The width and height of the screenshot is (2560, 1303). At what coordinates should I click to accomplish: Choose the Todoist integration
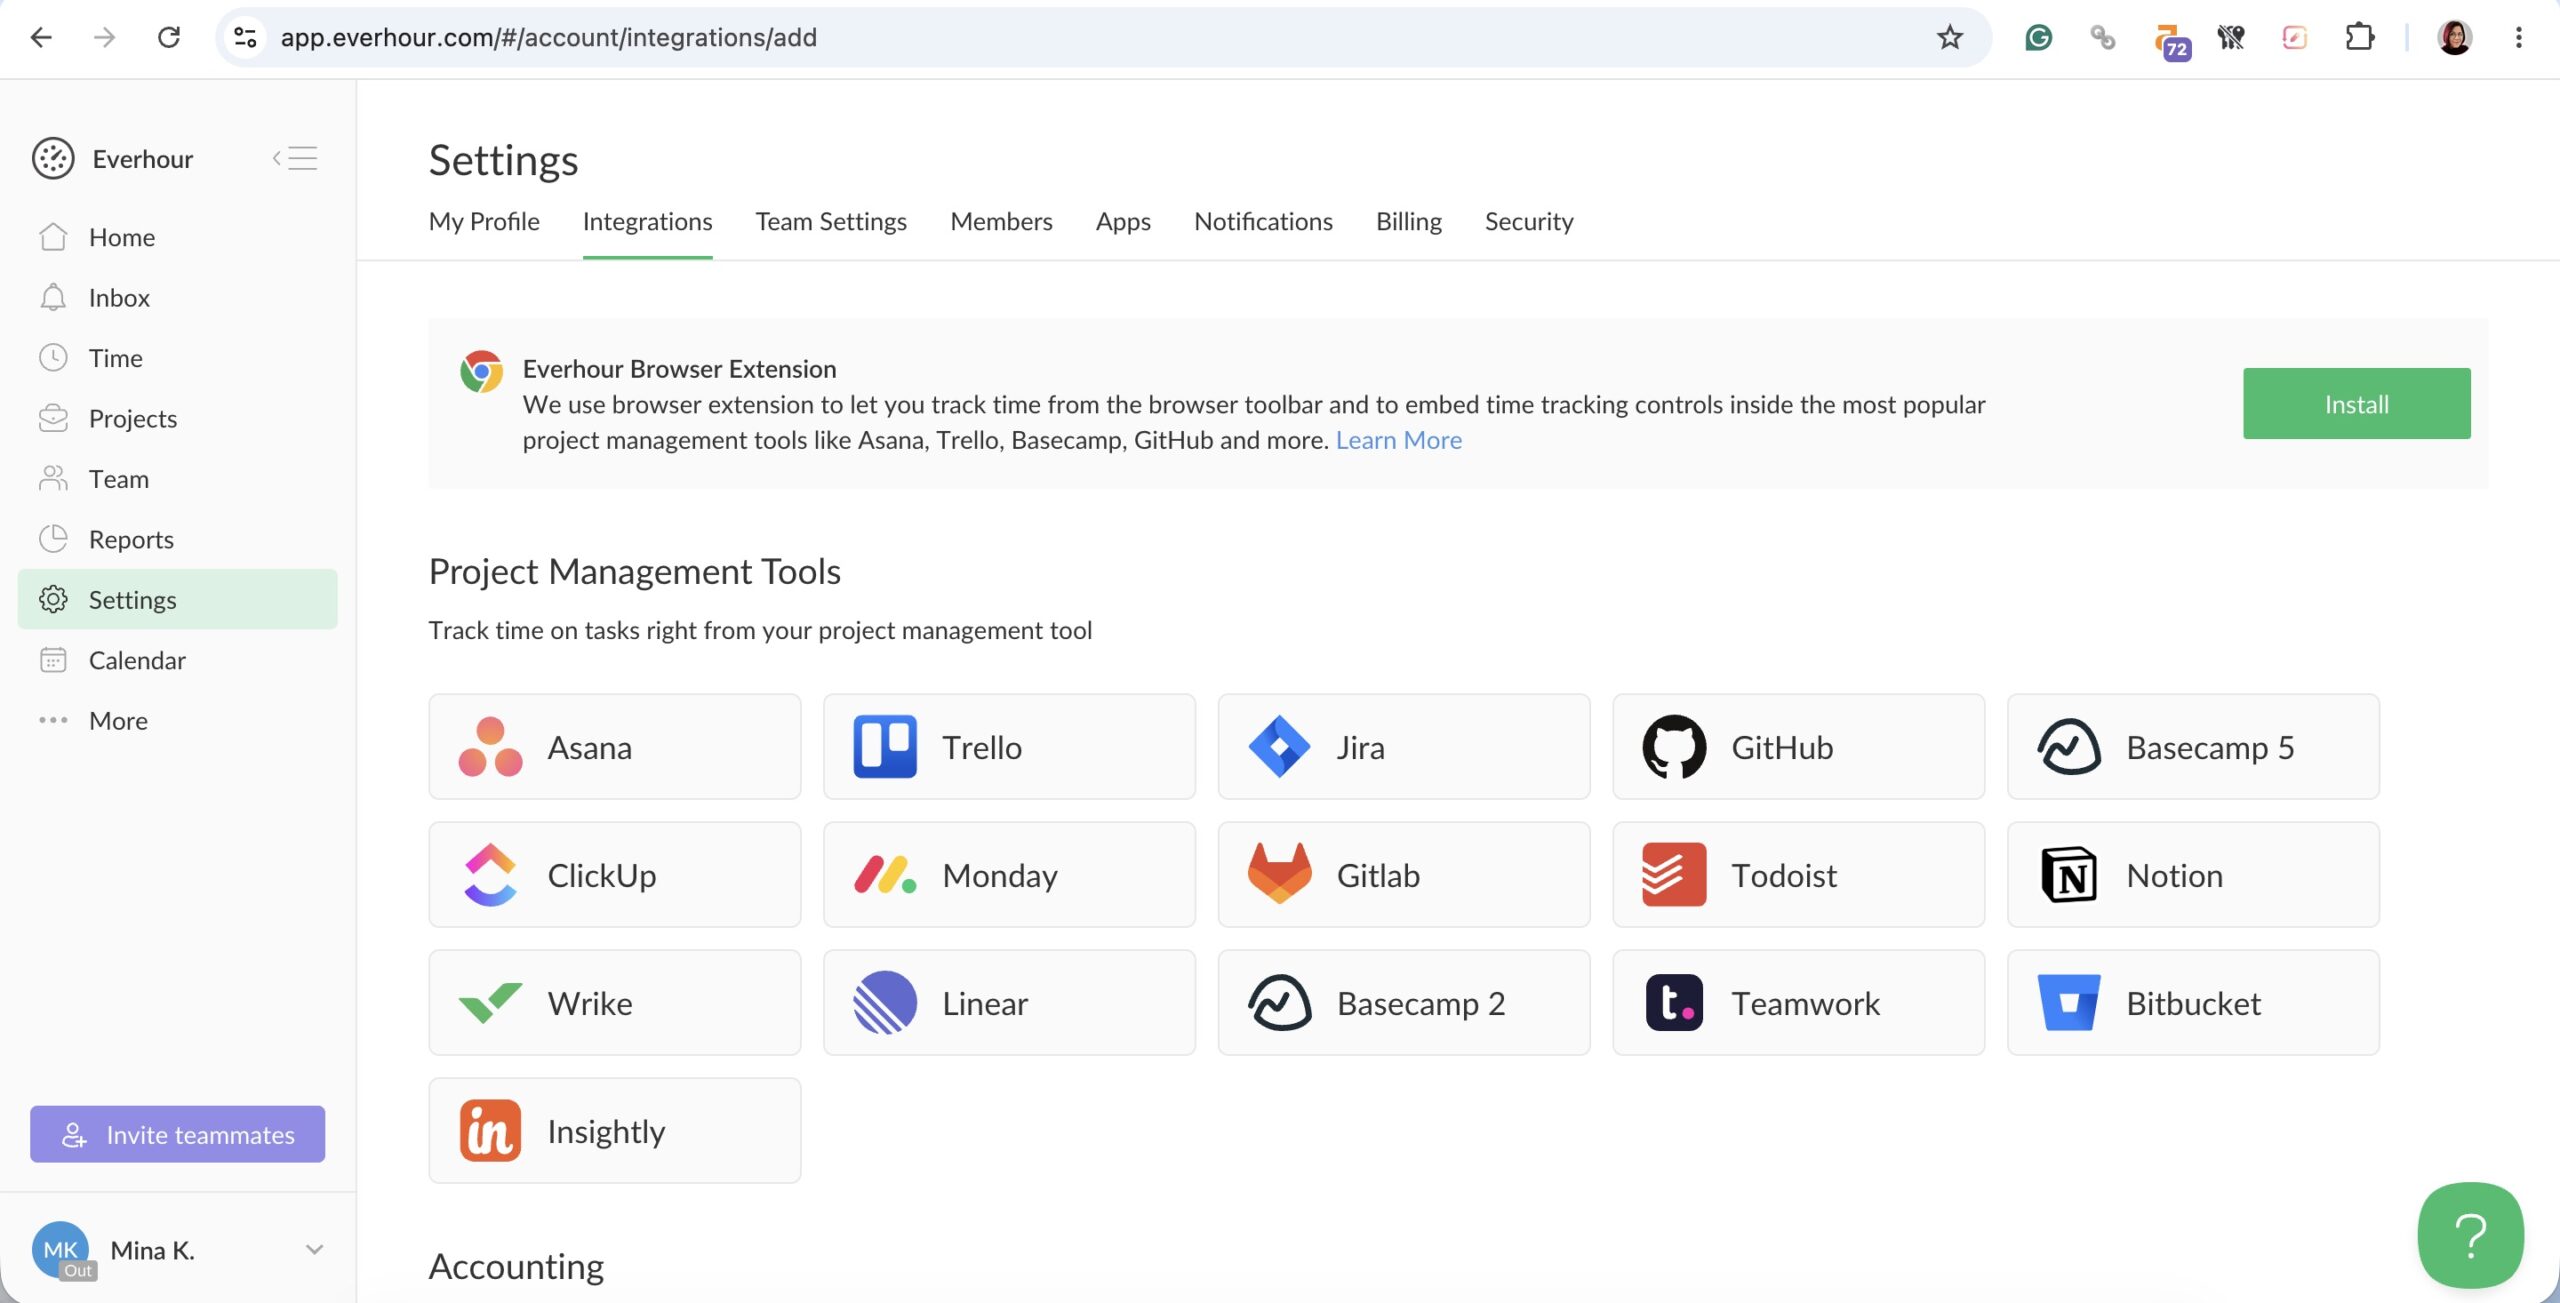coord(1798,875)
